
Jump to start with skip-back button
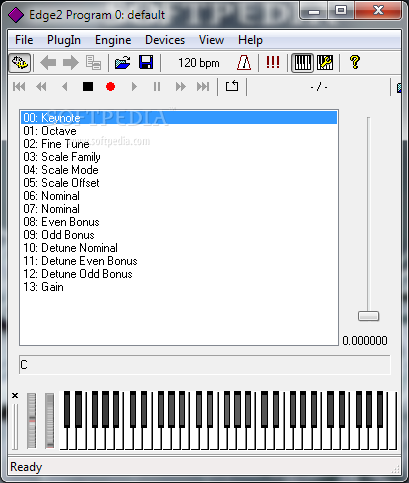(19, 87)
